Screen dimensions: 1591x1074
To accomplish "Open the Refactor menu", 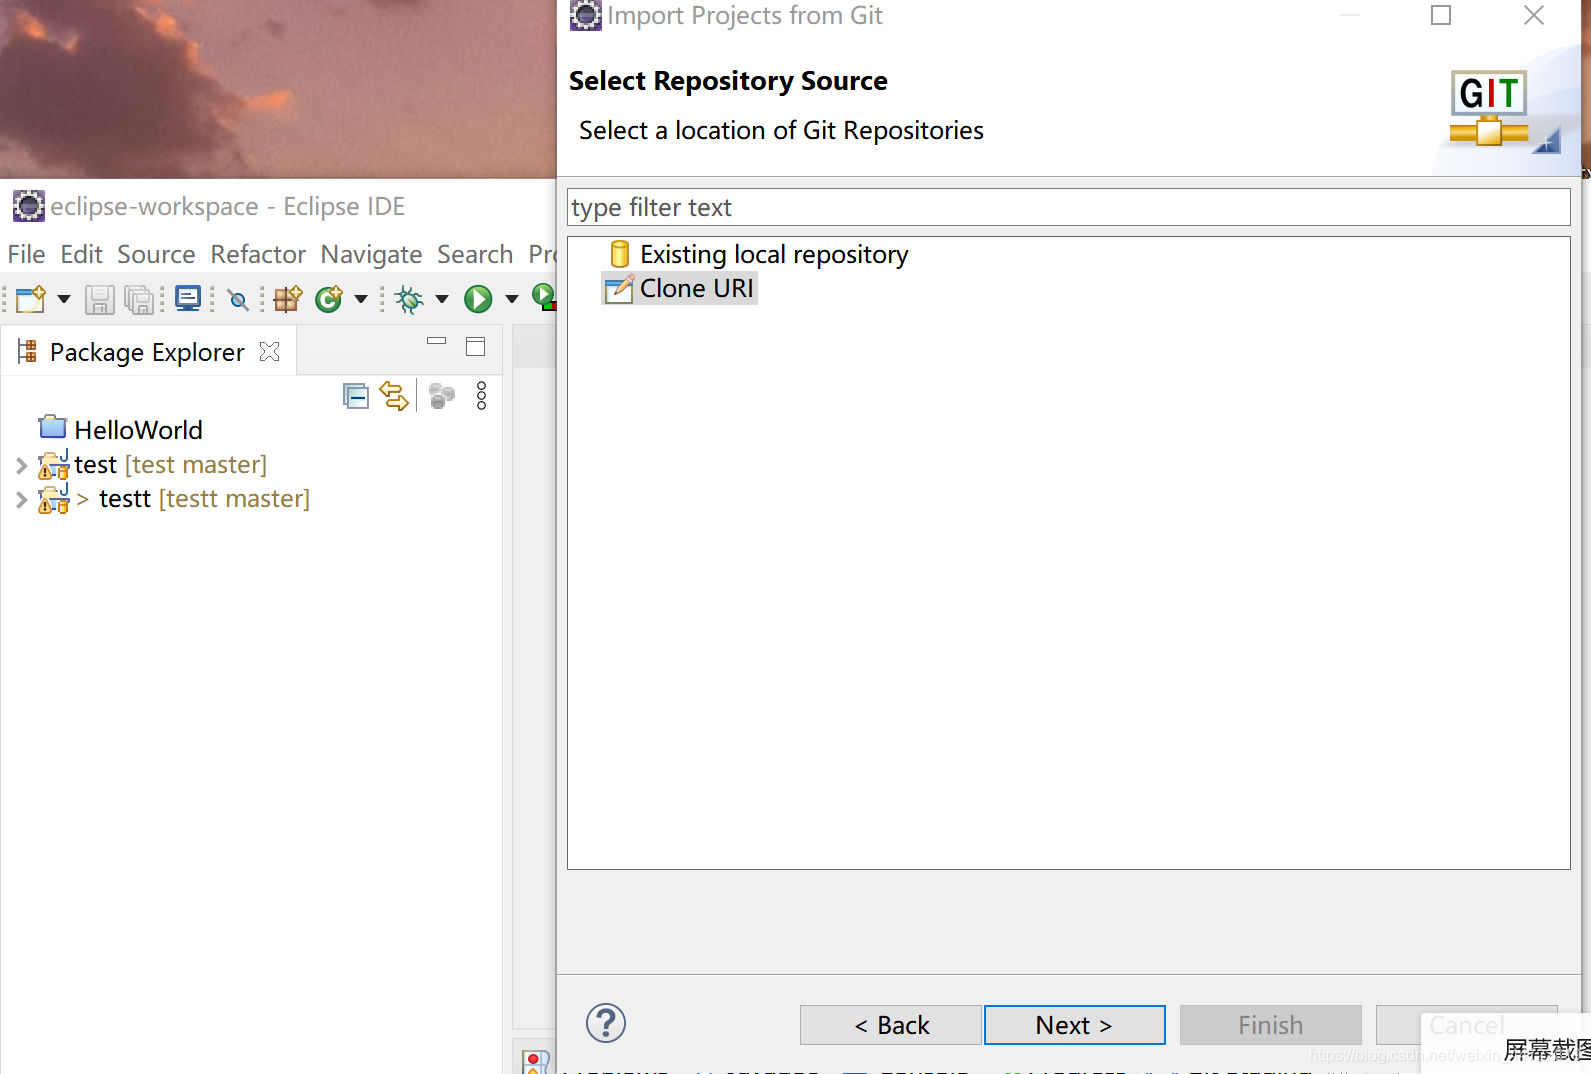I will (x=258, y=254).
